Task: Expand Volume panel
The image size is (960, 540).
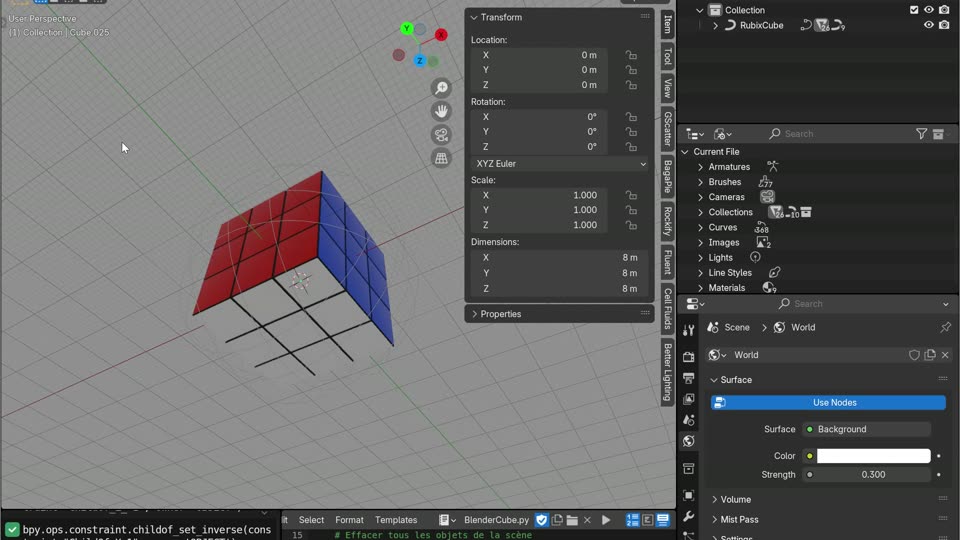Action: 714,500
